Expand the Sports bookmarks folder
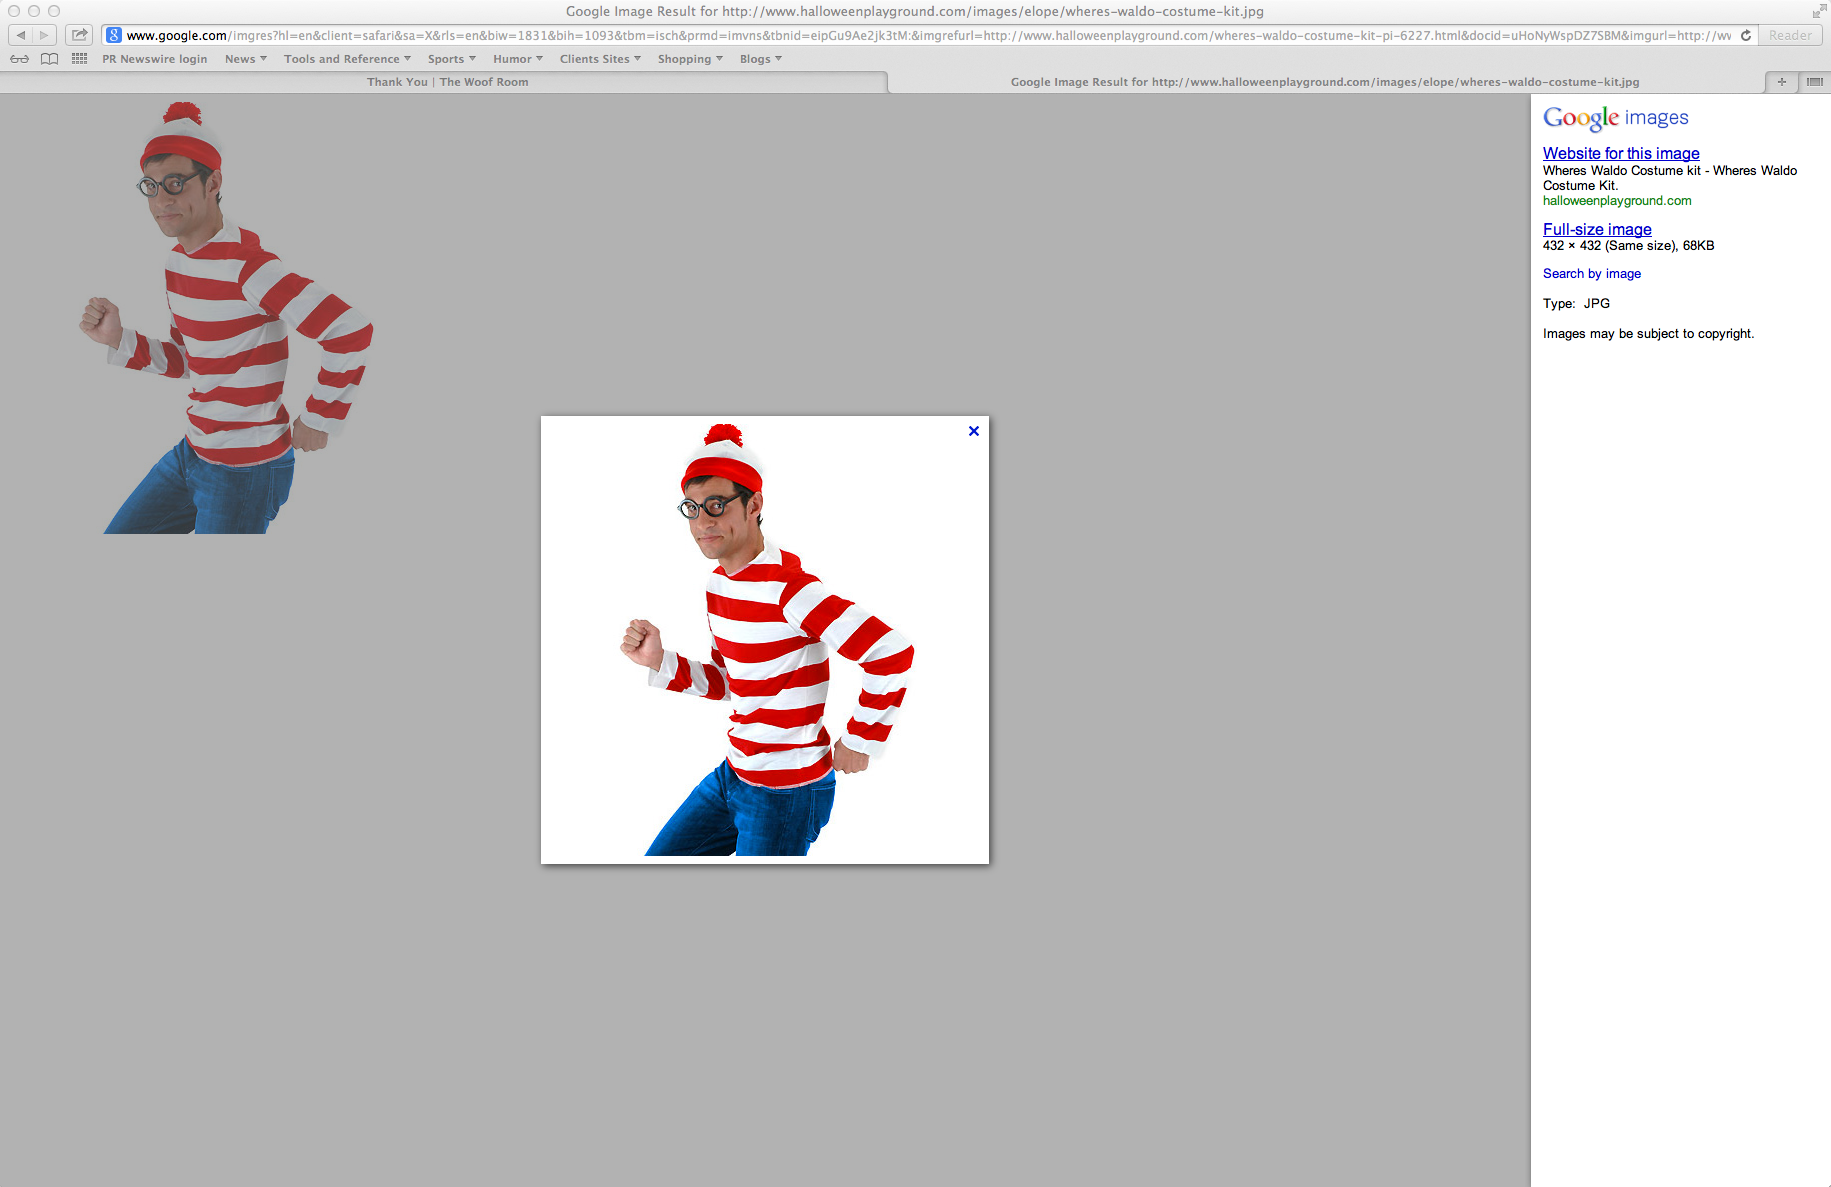Viewport: 1831px width, 1187px height. (x=452, y=59)
